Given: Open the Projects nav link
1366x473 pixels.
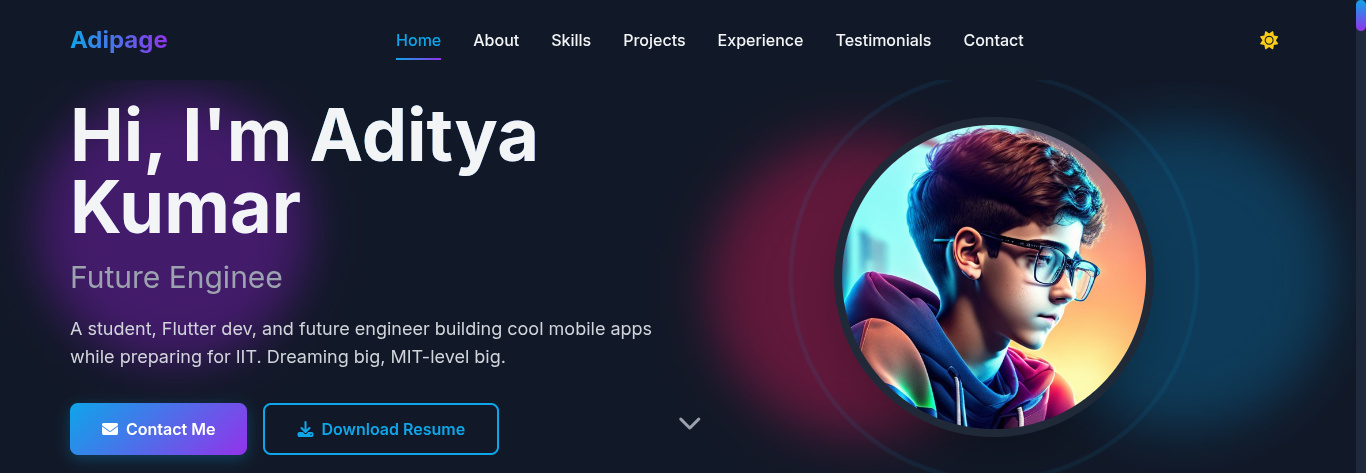Looking at the screenshot, I should coord(654,40).
